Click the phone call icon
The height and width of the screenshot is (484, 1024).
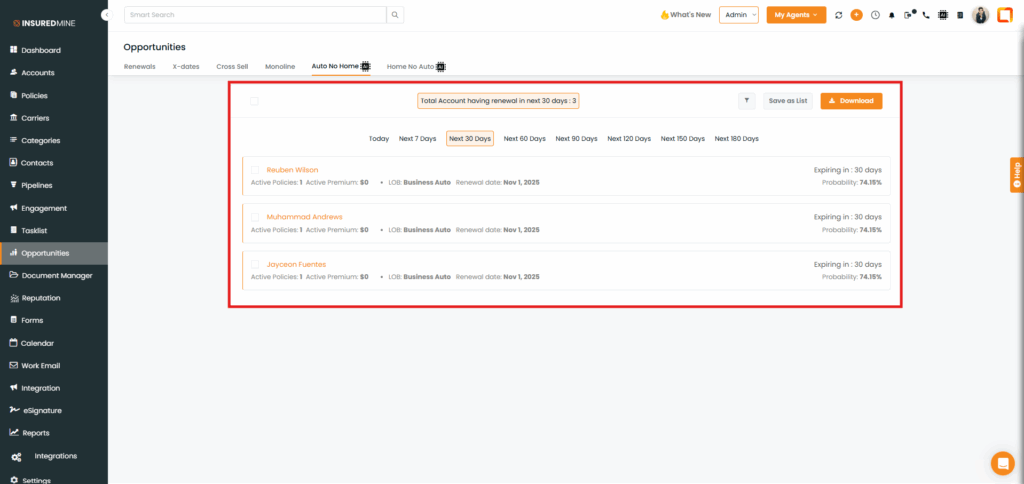coord(926,15)
